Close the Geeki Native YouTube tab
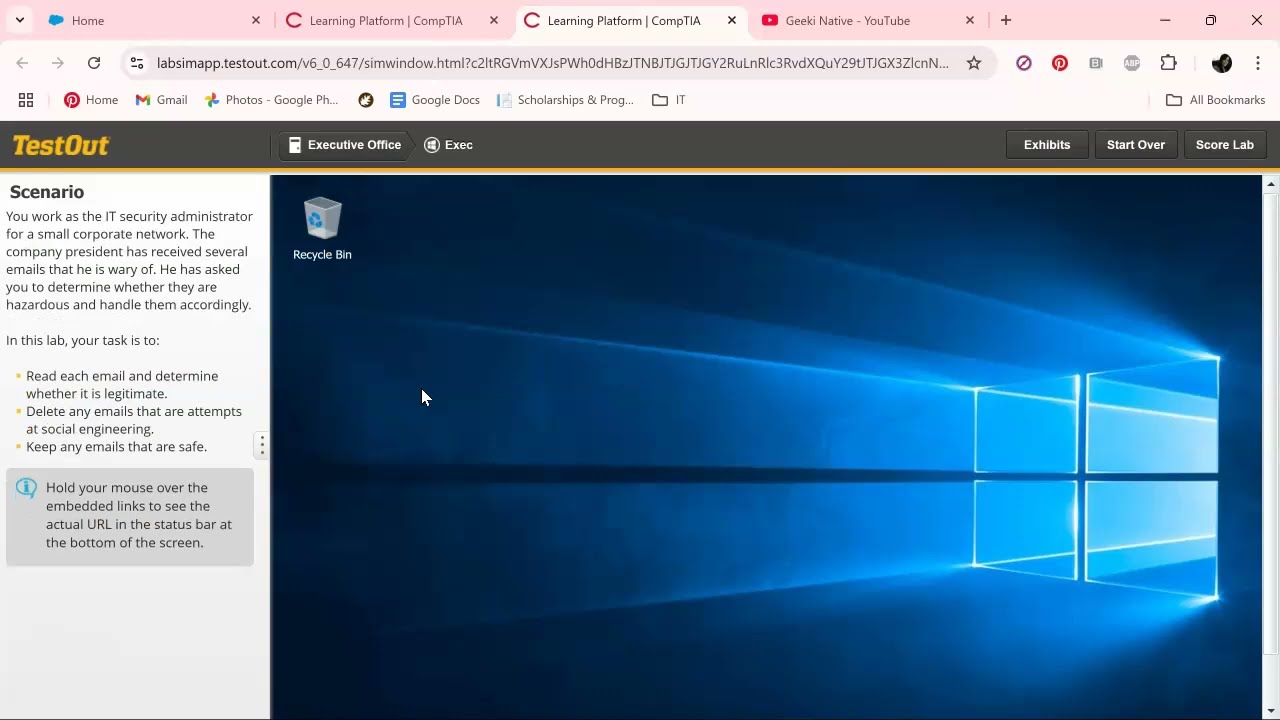The height and width of the screenshot is (720, 1280). tap(970, 20)
